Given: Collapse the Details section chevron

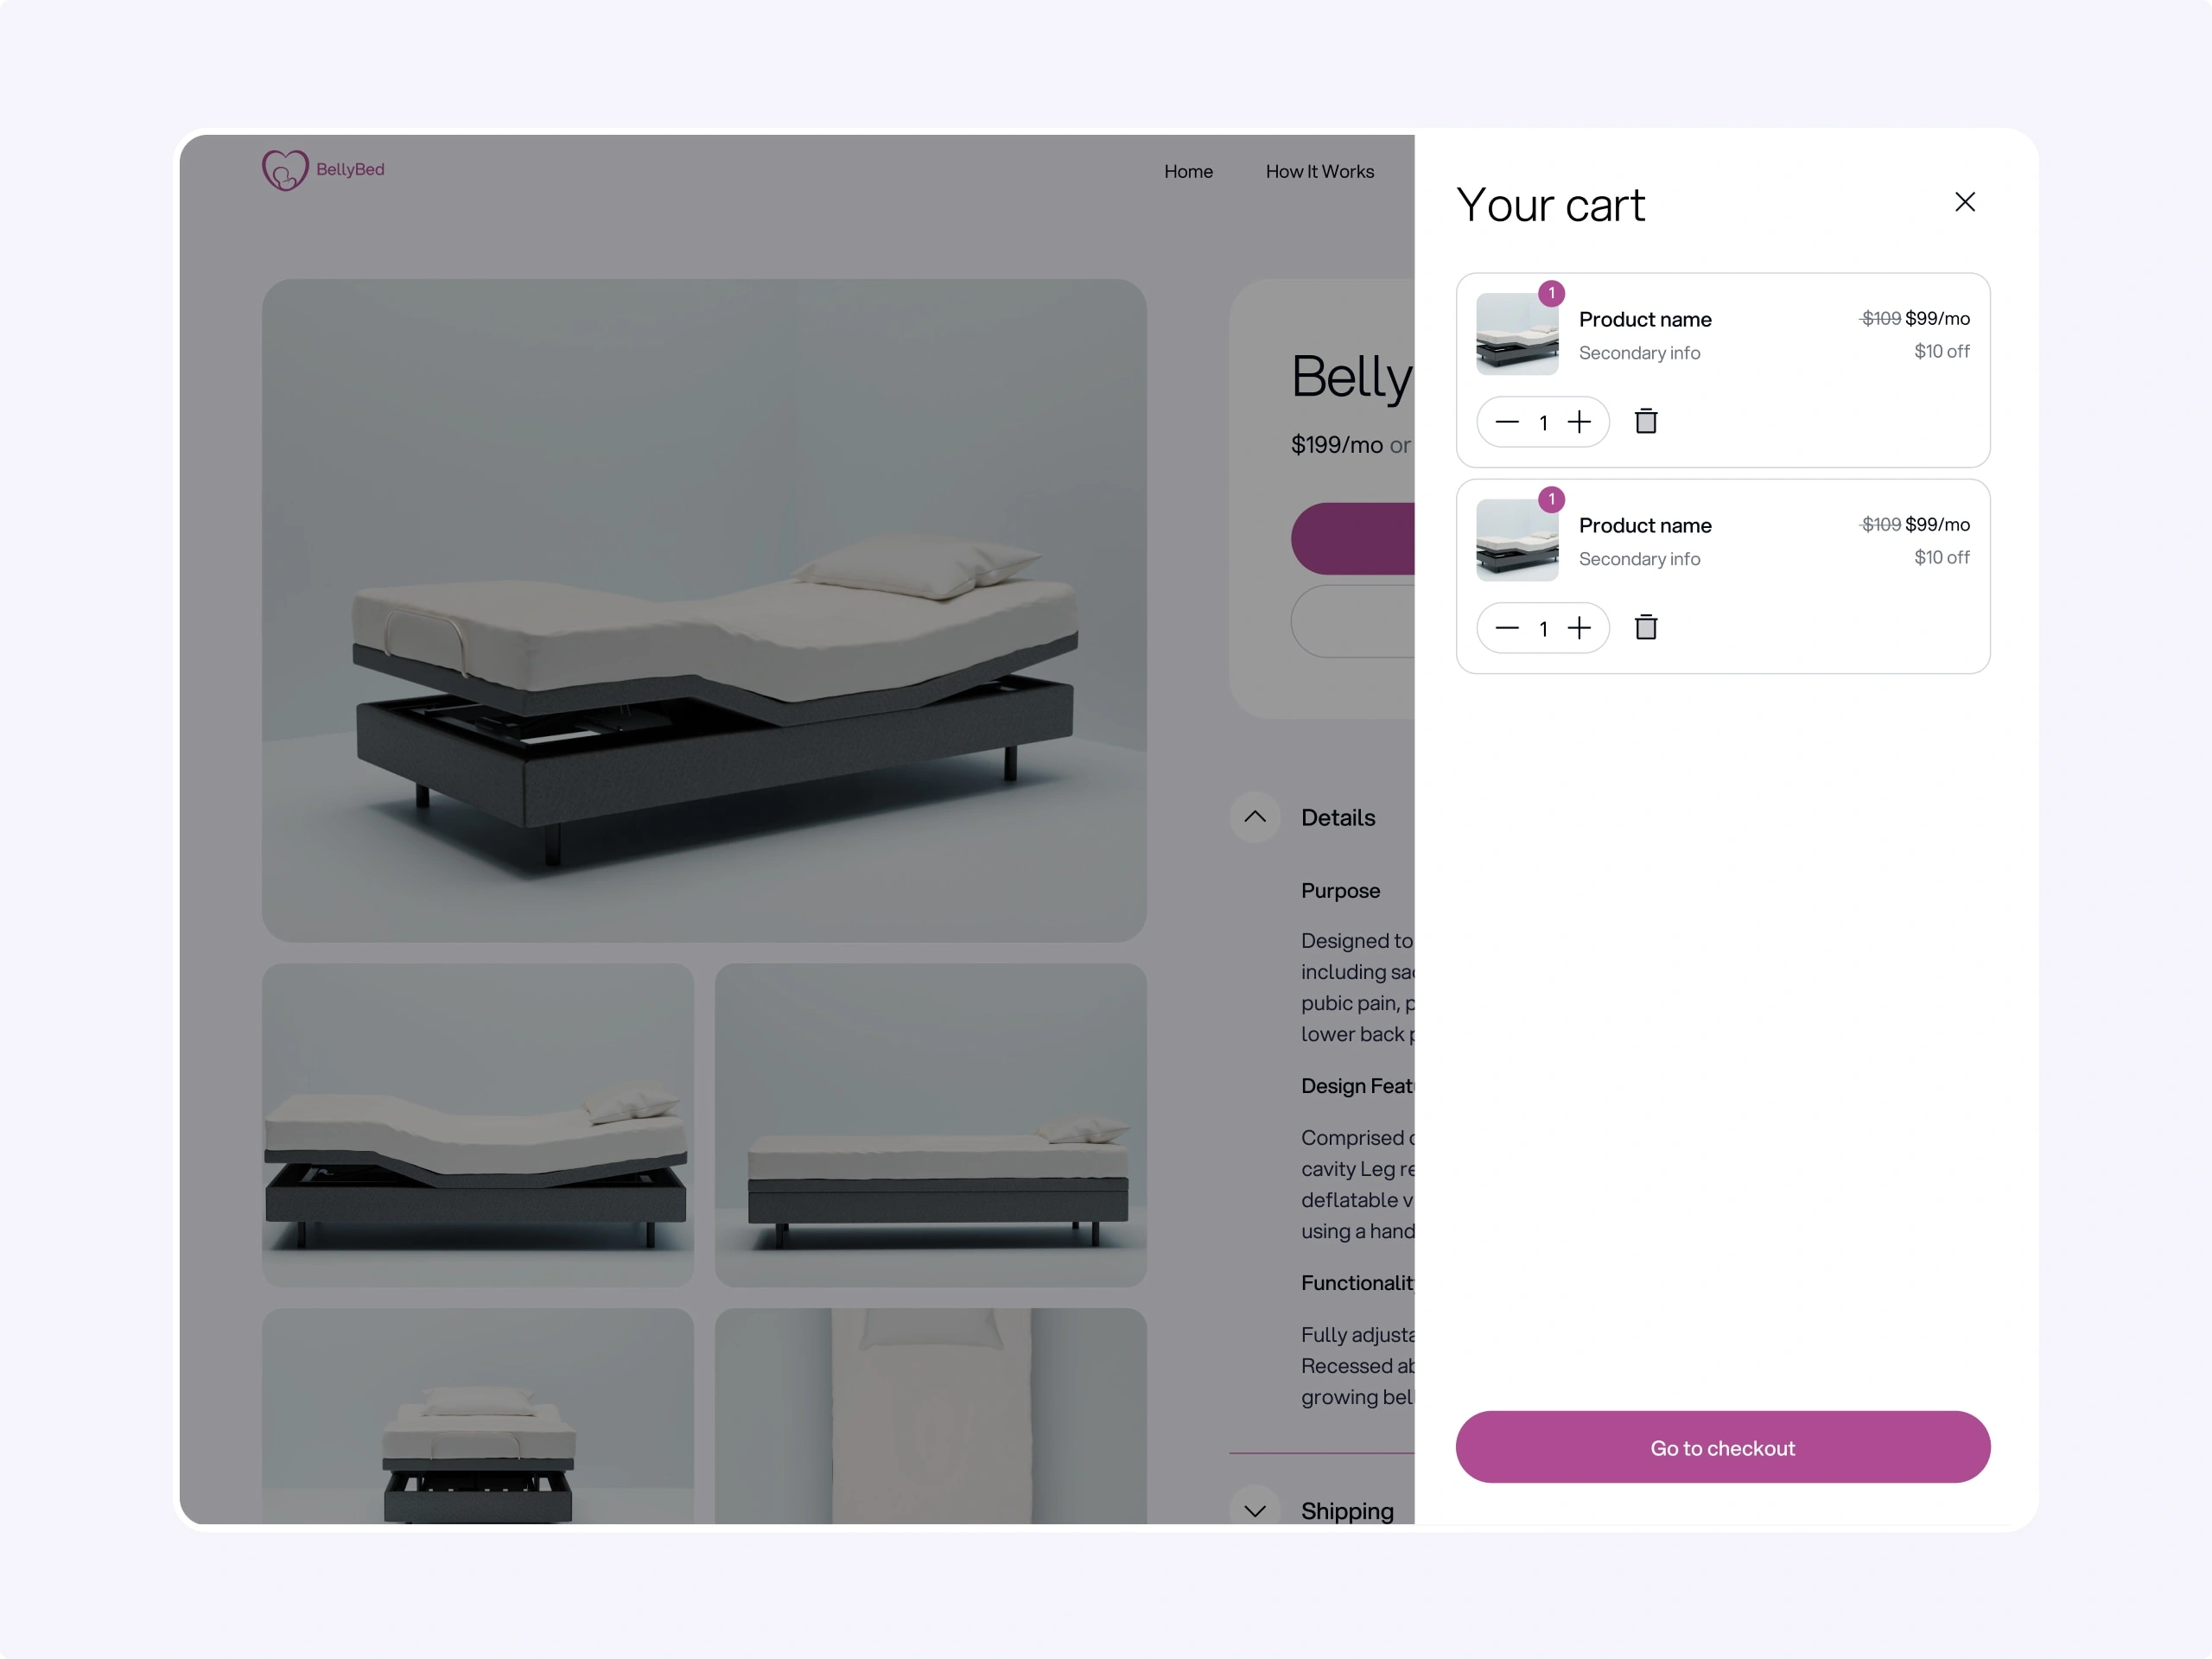Looking at the screenshot, I should pyautogui.click(x=1255, y=817).
